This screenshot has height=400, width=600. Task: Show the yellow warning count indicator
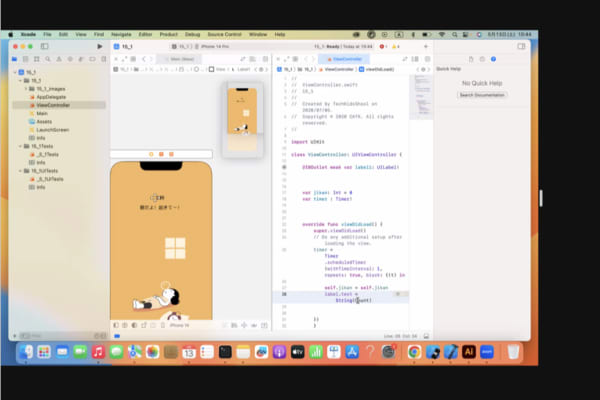click(395, 46)
